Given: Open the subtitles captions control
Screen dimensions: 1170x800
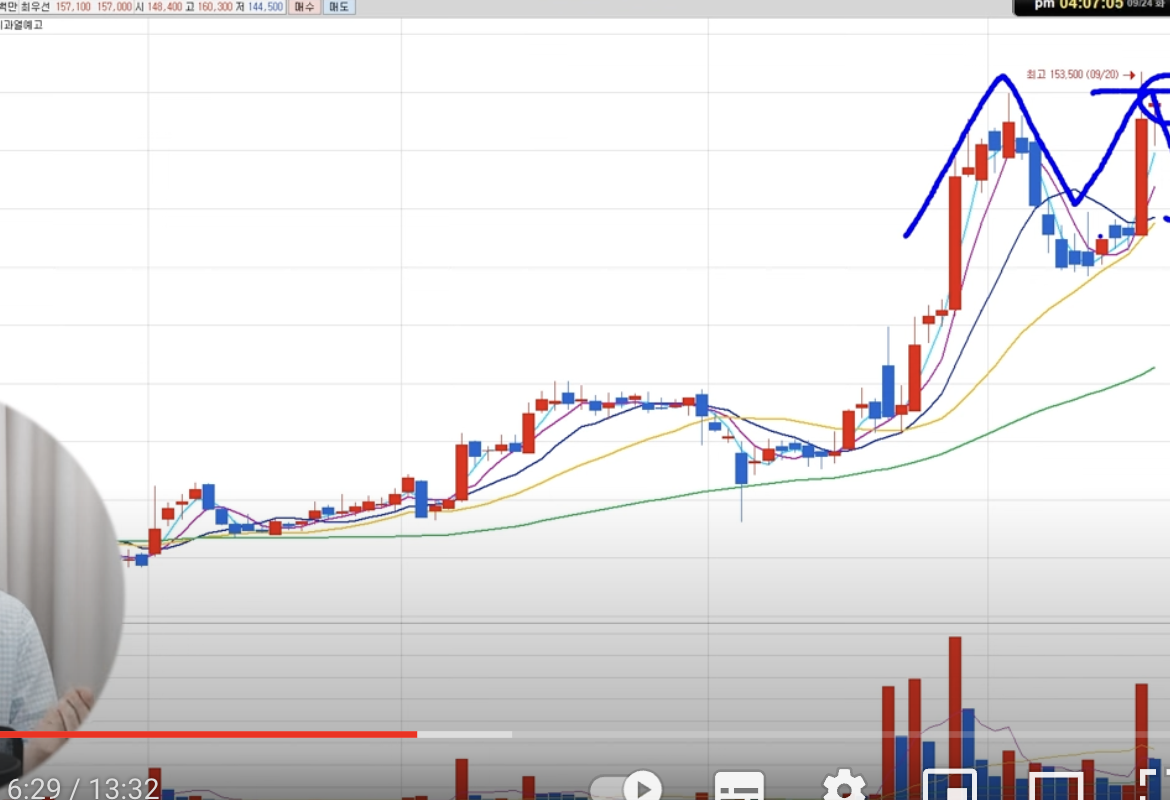Looking at the screenshot, I should (739, 787).
